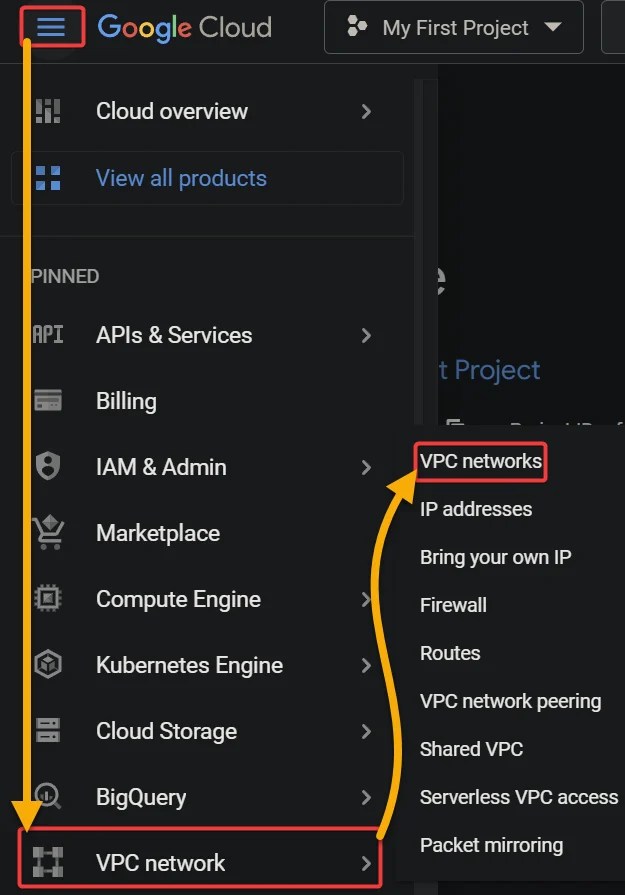The height and width of the screenshot is (895, 625).
Task: Click the hamburger navigation menu icon
Action: coord(52,27)
